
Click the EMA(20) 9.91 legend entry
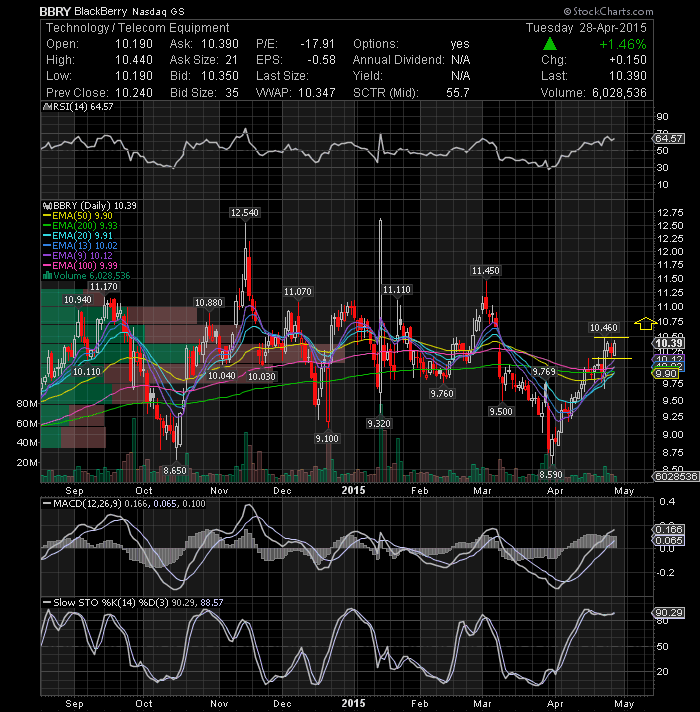click(82, 236)
